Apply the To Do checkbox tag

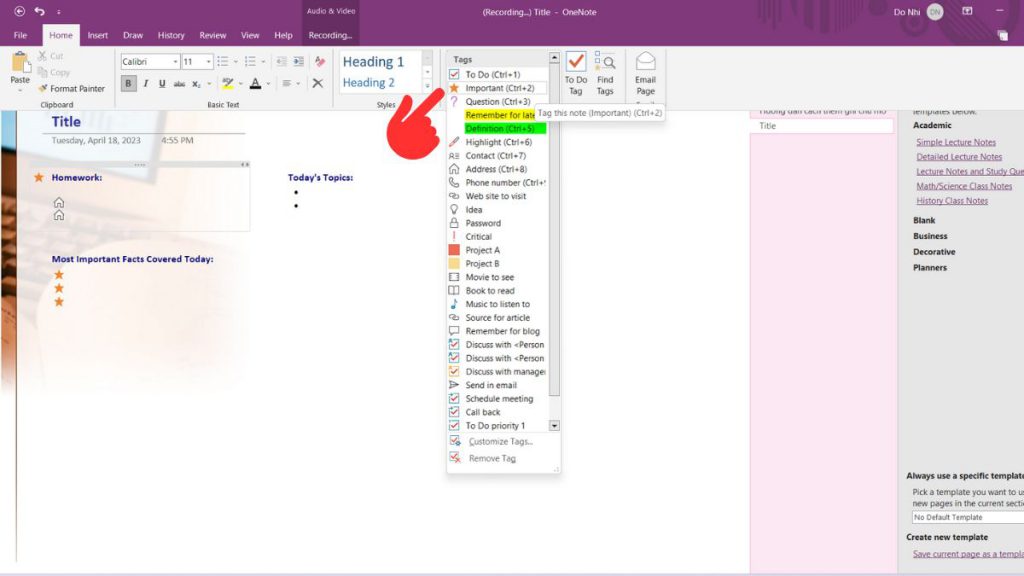coord(492,75)
